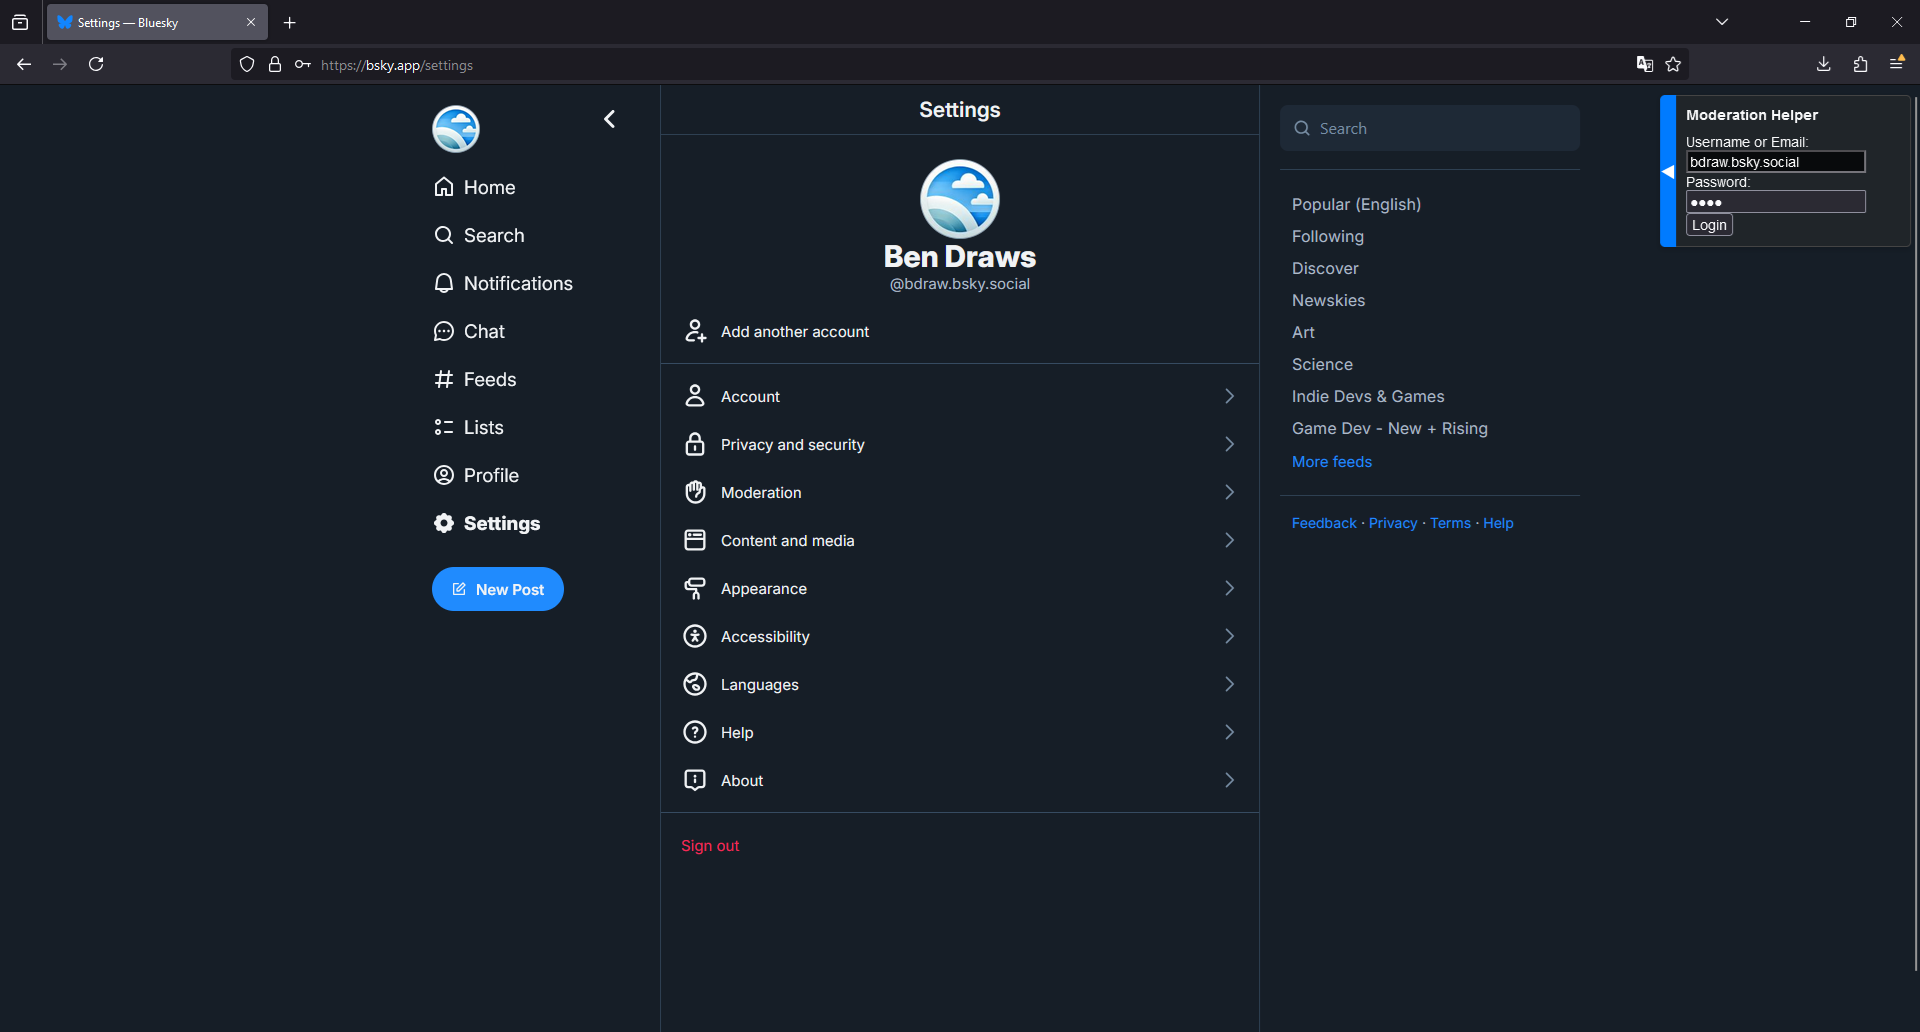This screenshot has width=1920, height=1032.
Task: Open Home from the left sidebar
Action: point(475,187)
